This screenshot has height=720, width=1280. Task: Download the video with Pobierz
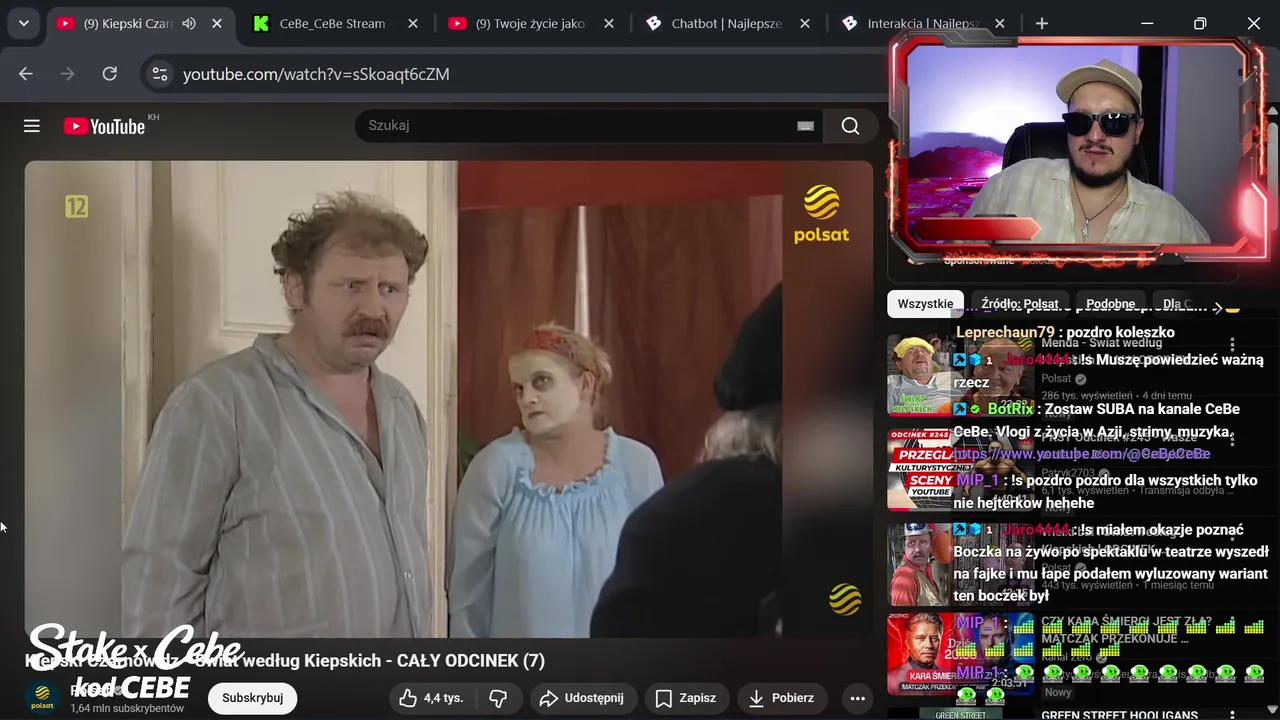pos(781,698)
